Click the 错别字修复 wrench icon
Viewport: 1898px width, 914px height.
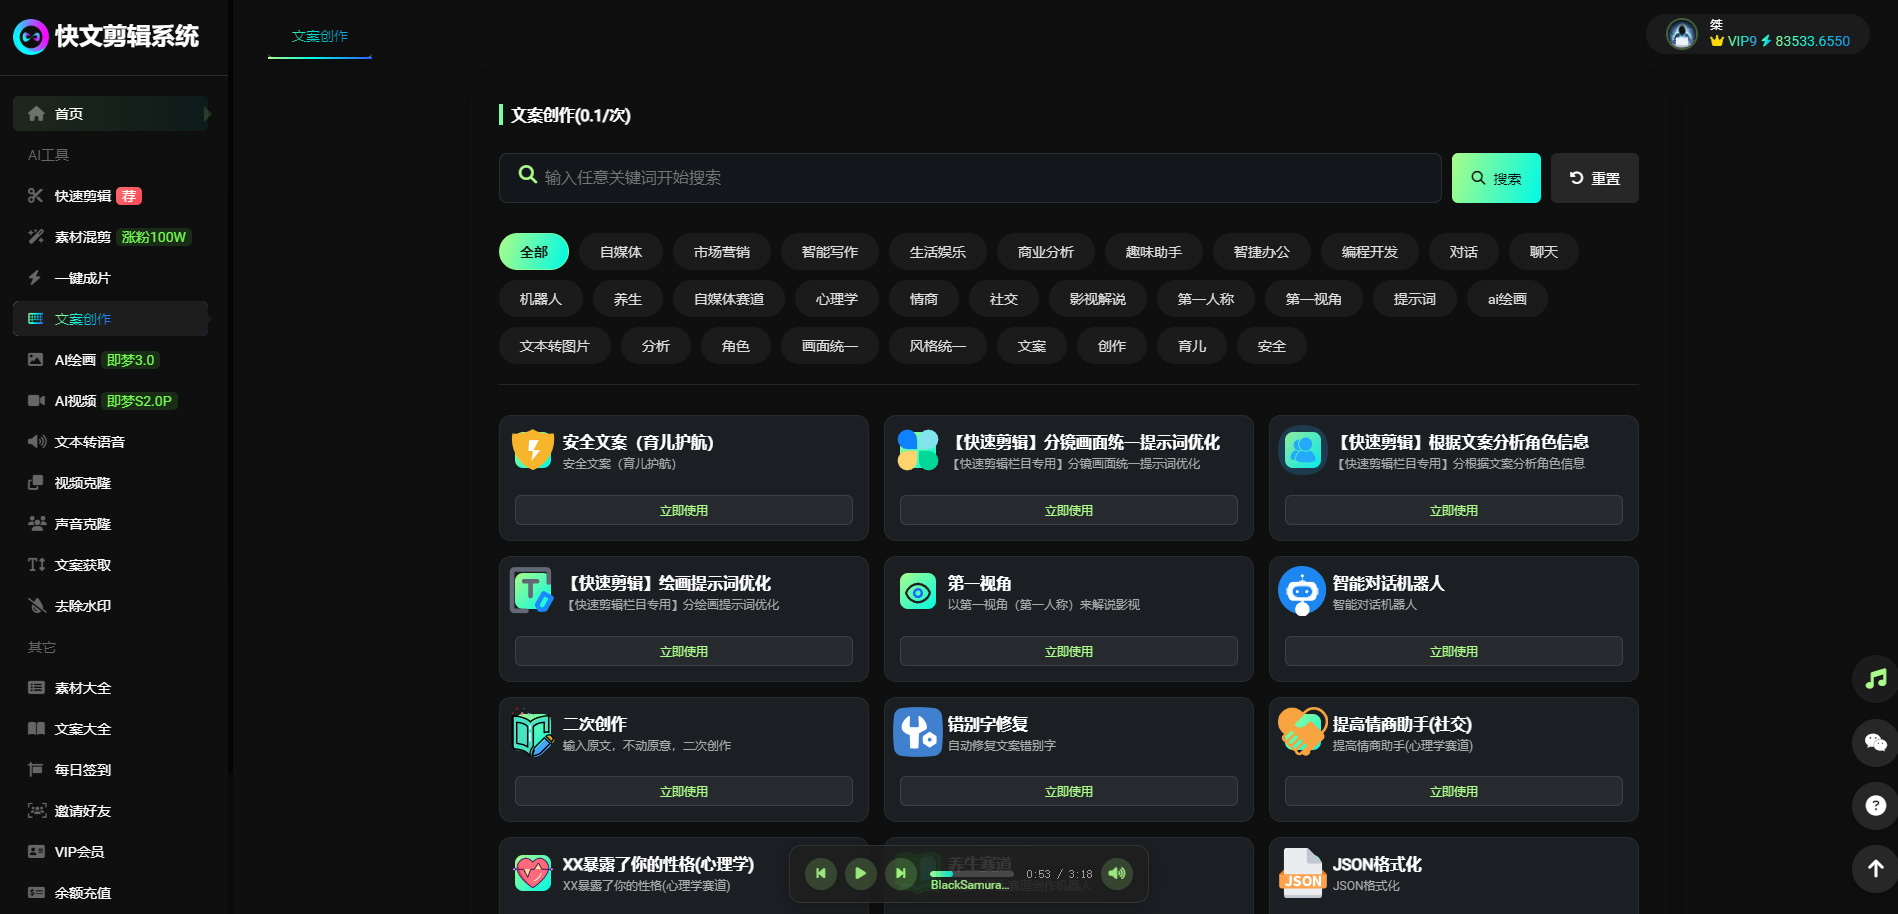(917, 732)
